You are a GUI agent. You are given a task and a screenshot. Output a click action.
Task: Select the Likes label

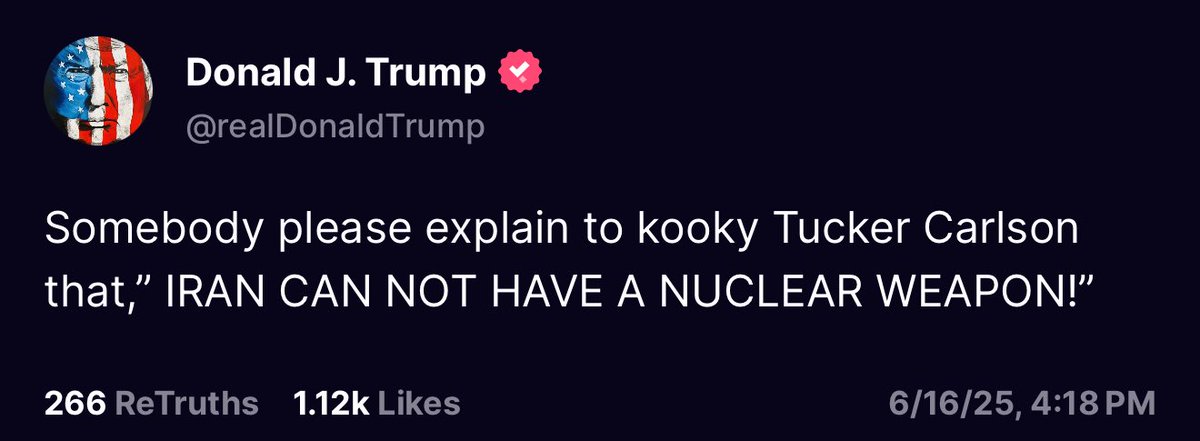pyautogui.click(x=419, y=403)
